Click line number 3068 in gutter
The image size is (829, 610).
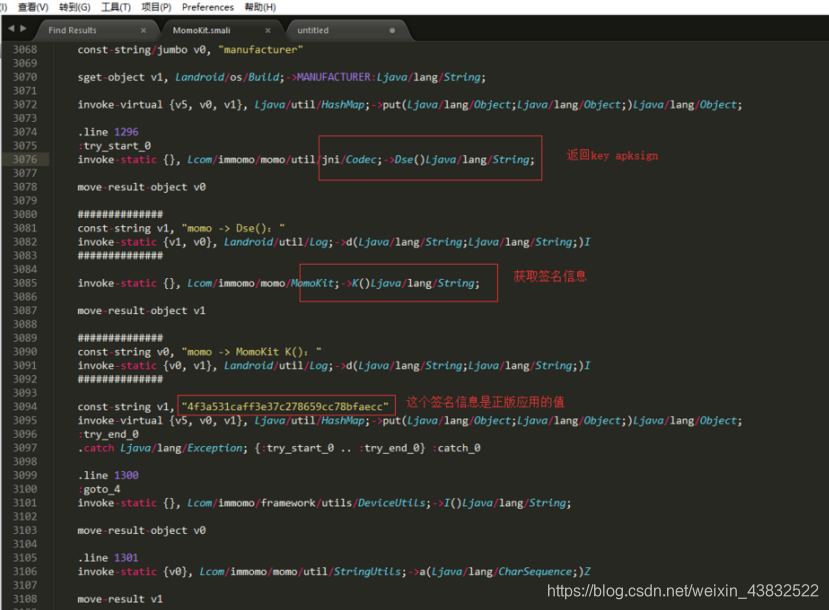pos(25,49)
